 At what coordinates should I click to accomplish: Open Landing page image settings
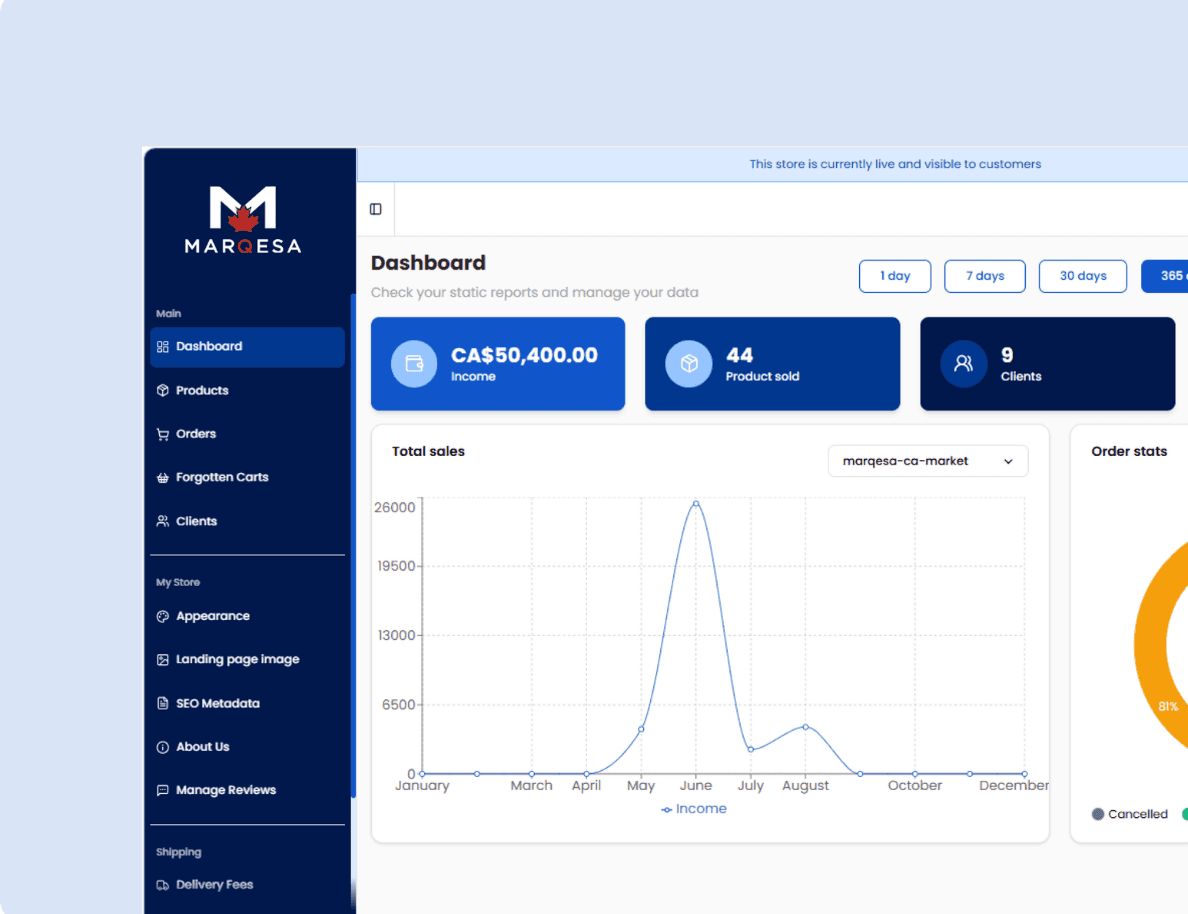pyautogui.click(x=247, y=659)
